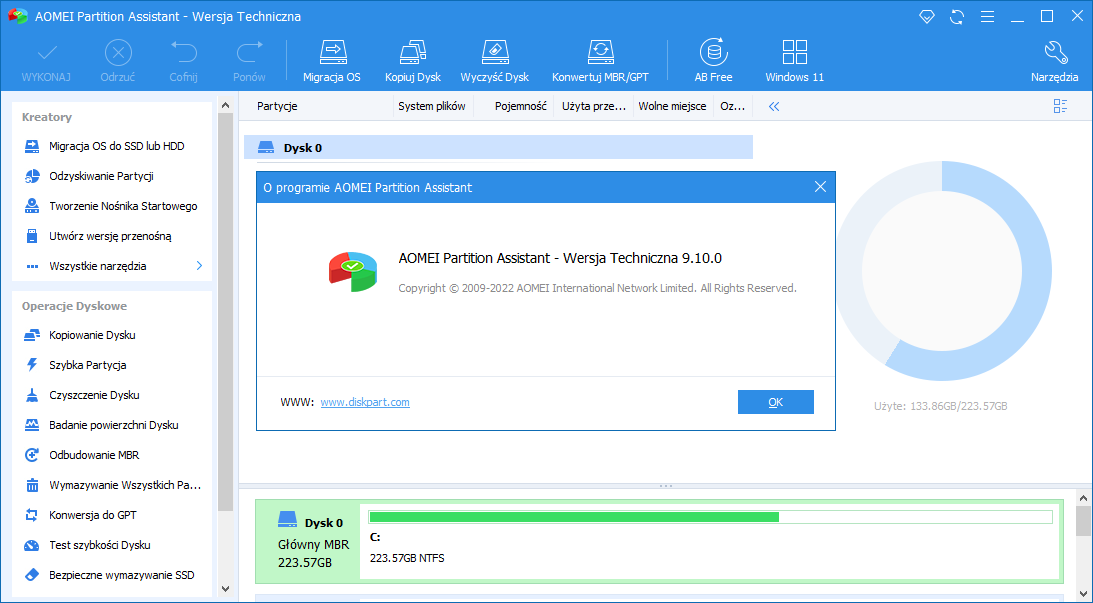Click the AOMEI app icon in title bar
1093x603 pixels.
coord(17,16)
